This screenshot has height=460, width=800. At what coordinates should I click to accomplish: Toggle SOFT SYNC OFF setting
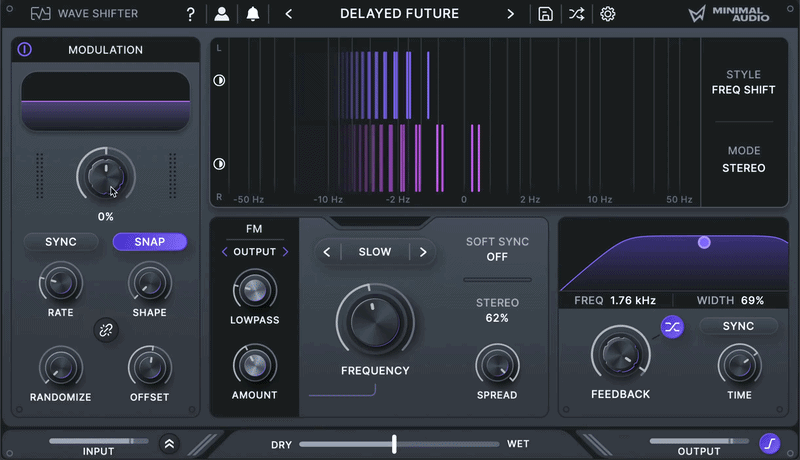click(497, 249)
